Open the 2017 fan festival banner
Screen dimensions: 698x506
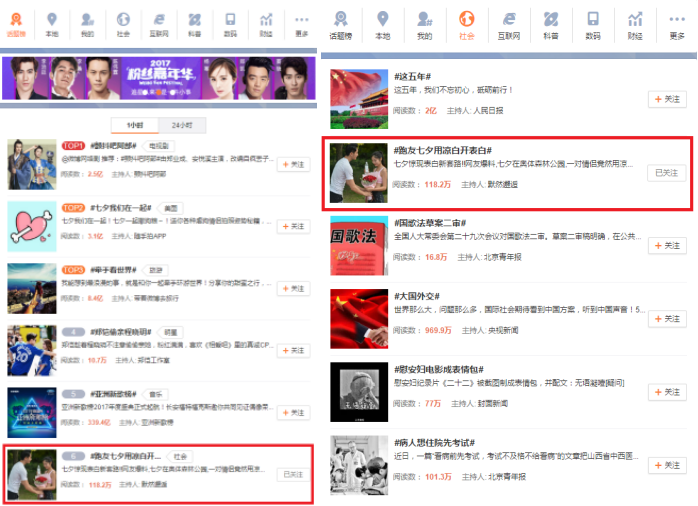click(x=158, y=80)
